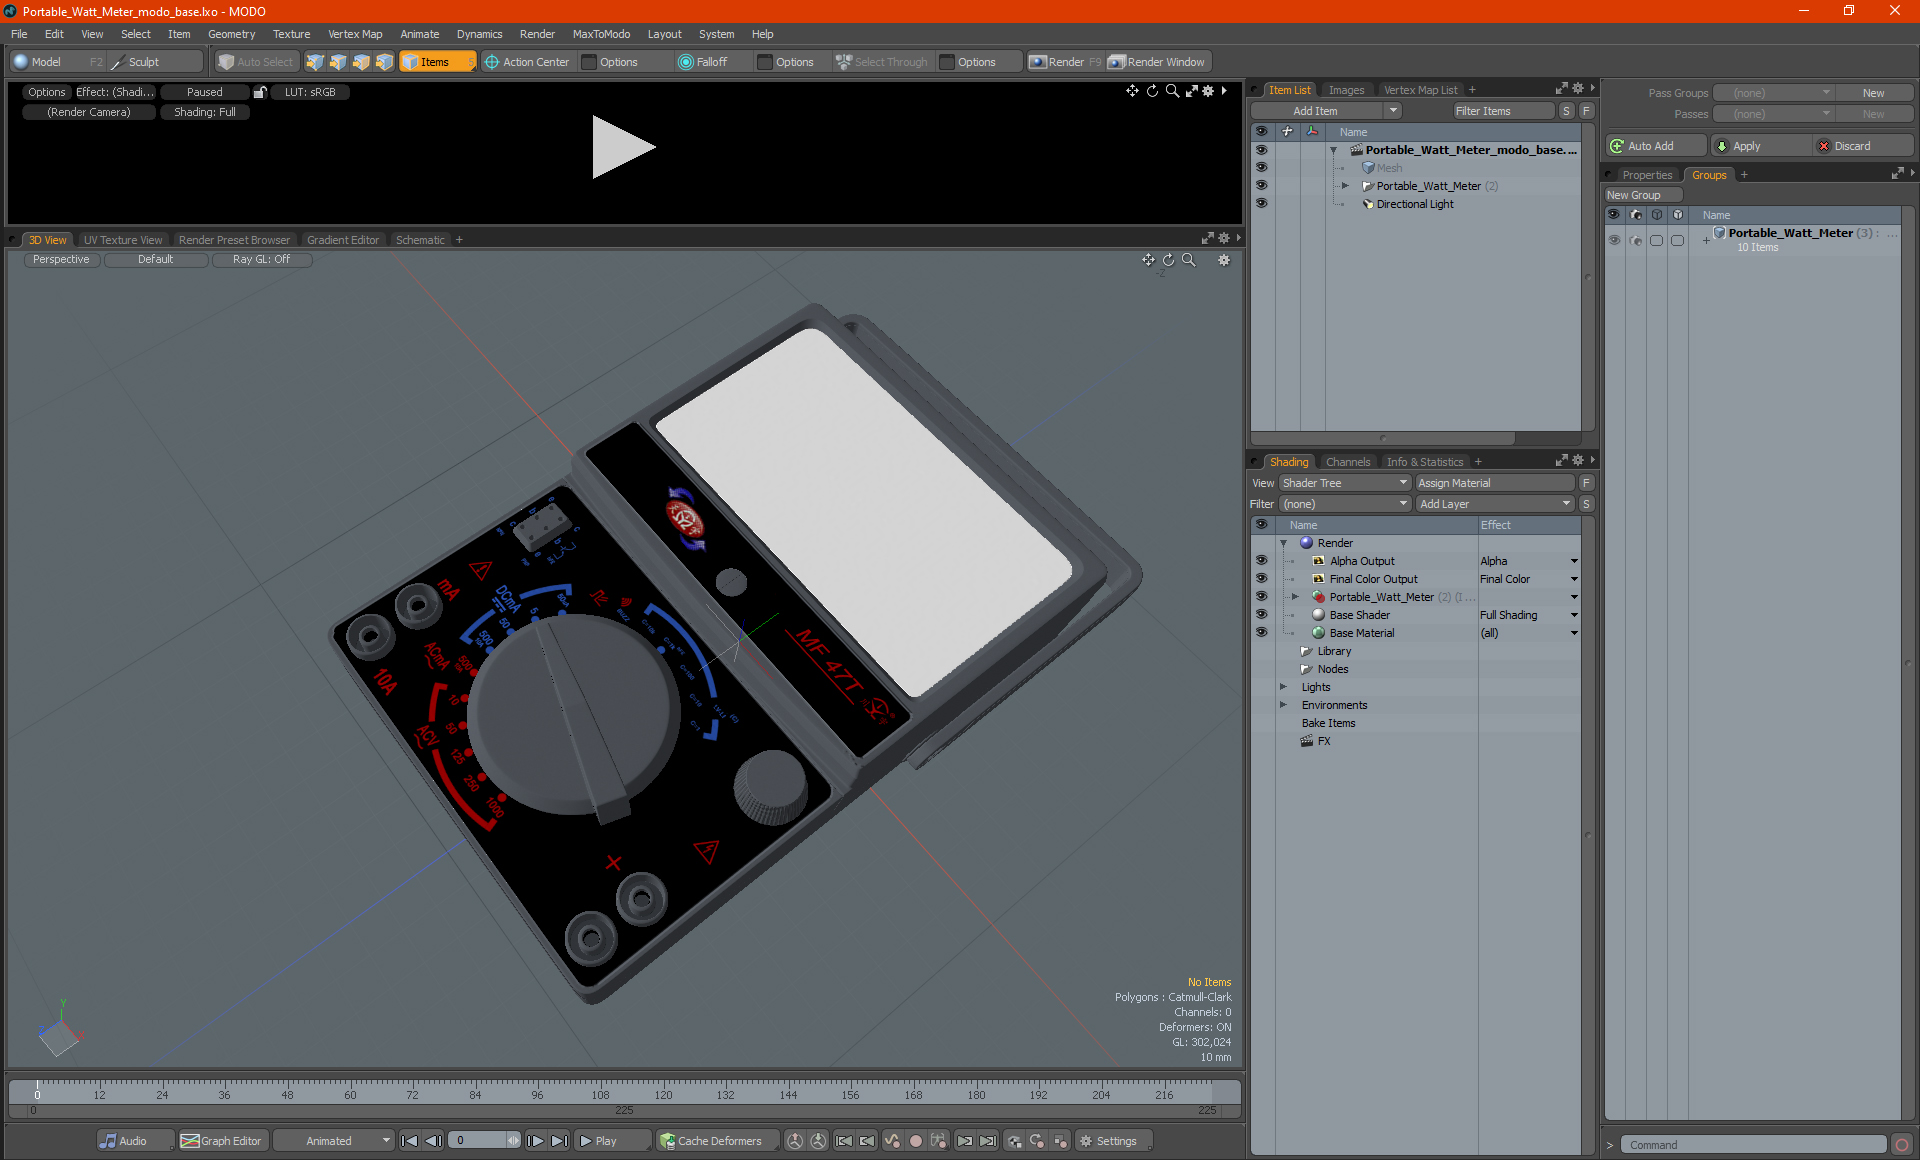Go to last frame

(x=559, y=1141)
